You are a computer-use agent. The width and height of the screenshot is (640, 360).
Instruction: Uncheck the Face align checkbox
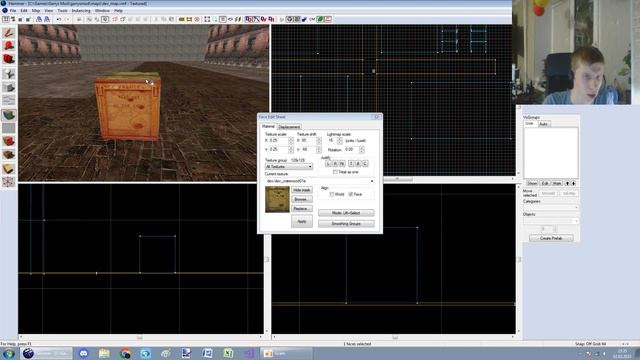(351, 194)
